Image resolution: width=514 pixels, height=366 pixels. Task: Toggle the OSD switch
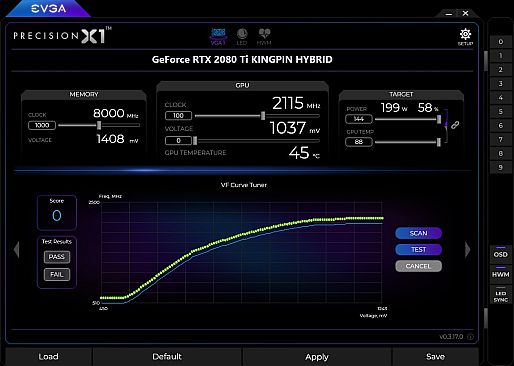(x=501, y=253)
